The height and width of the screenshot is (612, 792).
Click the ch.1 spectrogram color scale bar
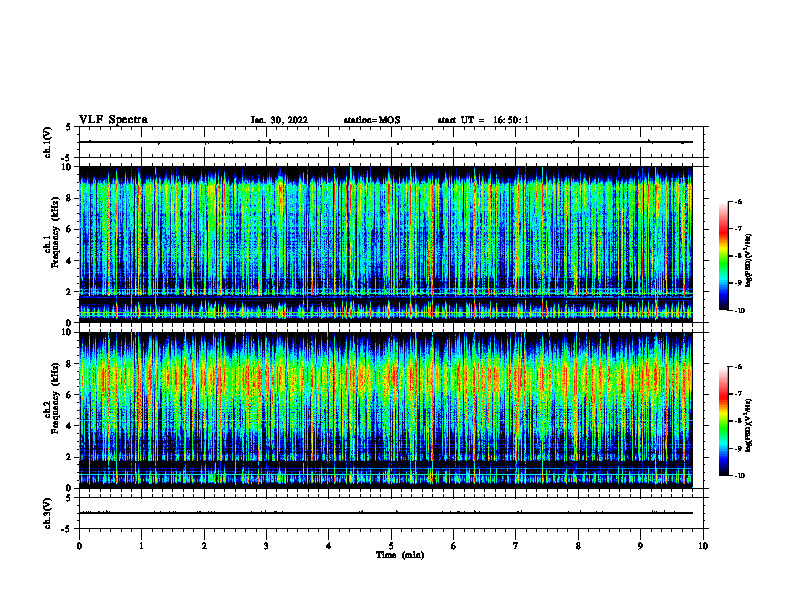click(x=723, y=256)
